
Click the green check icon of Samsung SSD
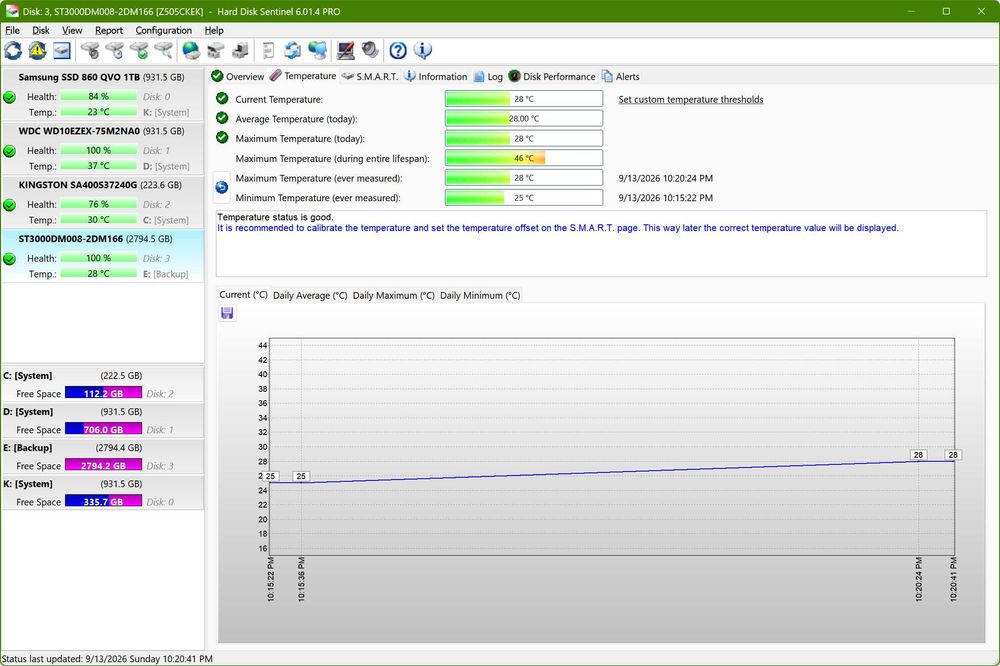point(10,97)
